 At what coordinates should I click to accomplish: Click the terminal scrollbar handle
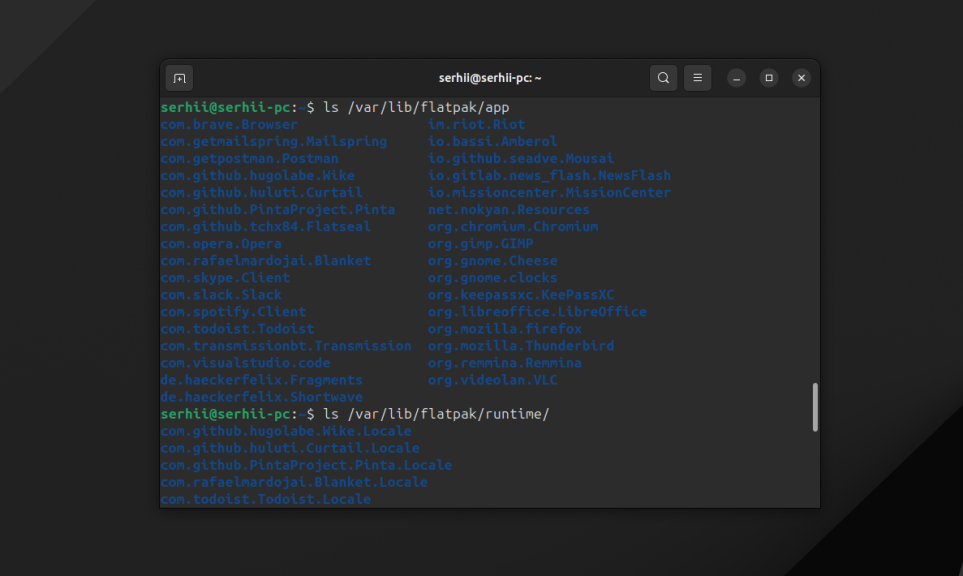click(815, 407)
